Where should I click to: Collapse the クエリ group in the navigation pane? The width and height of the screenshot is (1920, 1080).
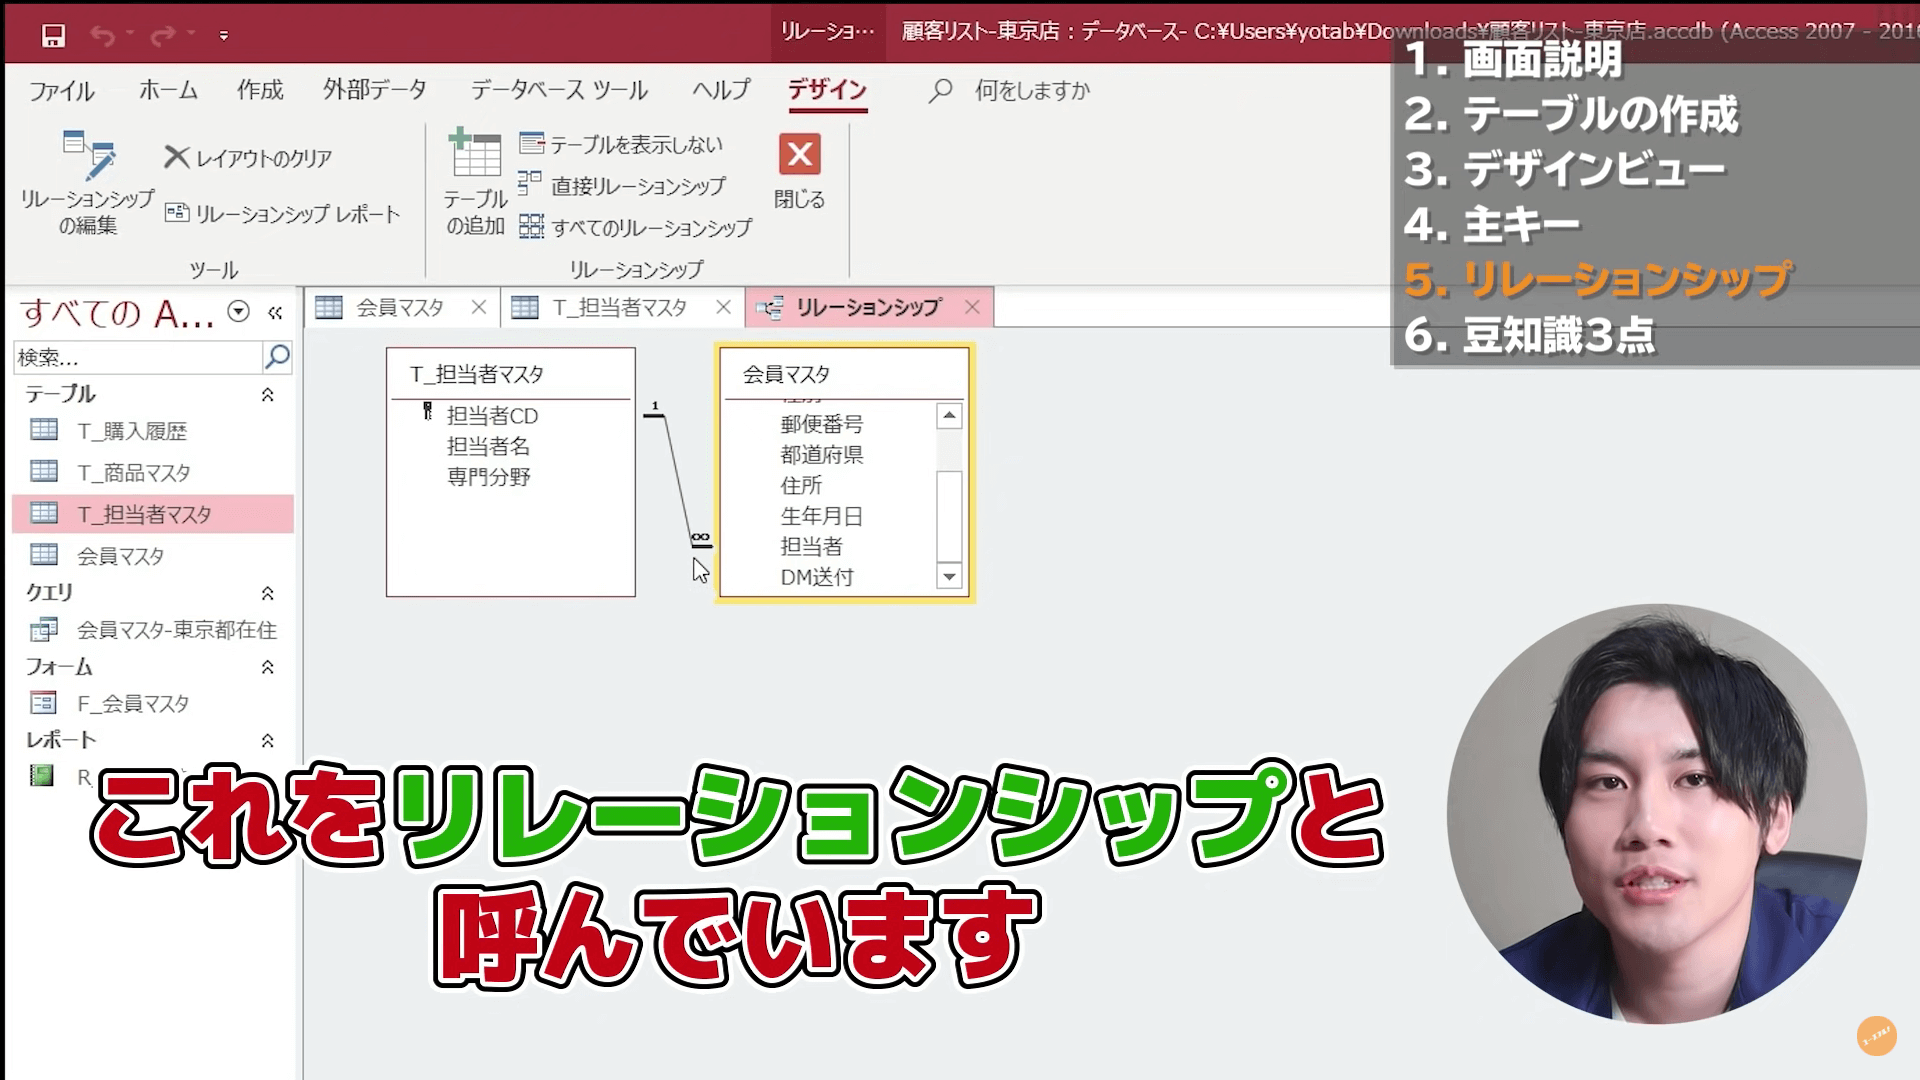[x=267, y=593]
